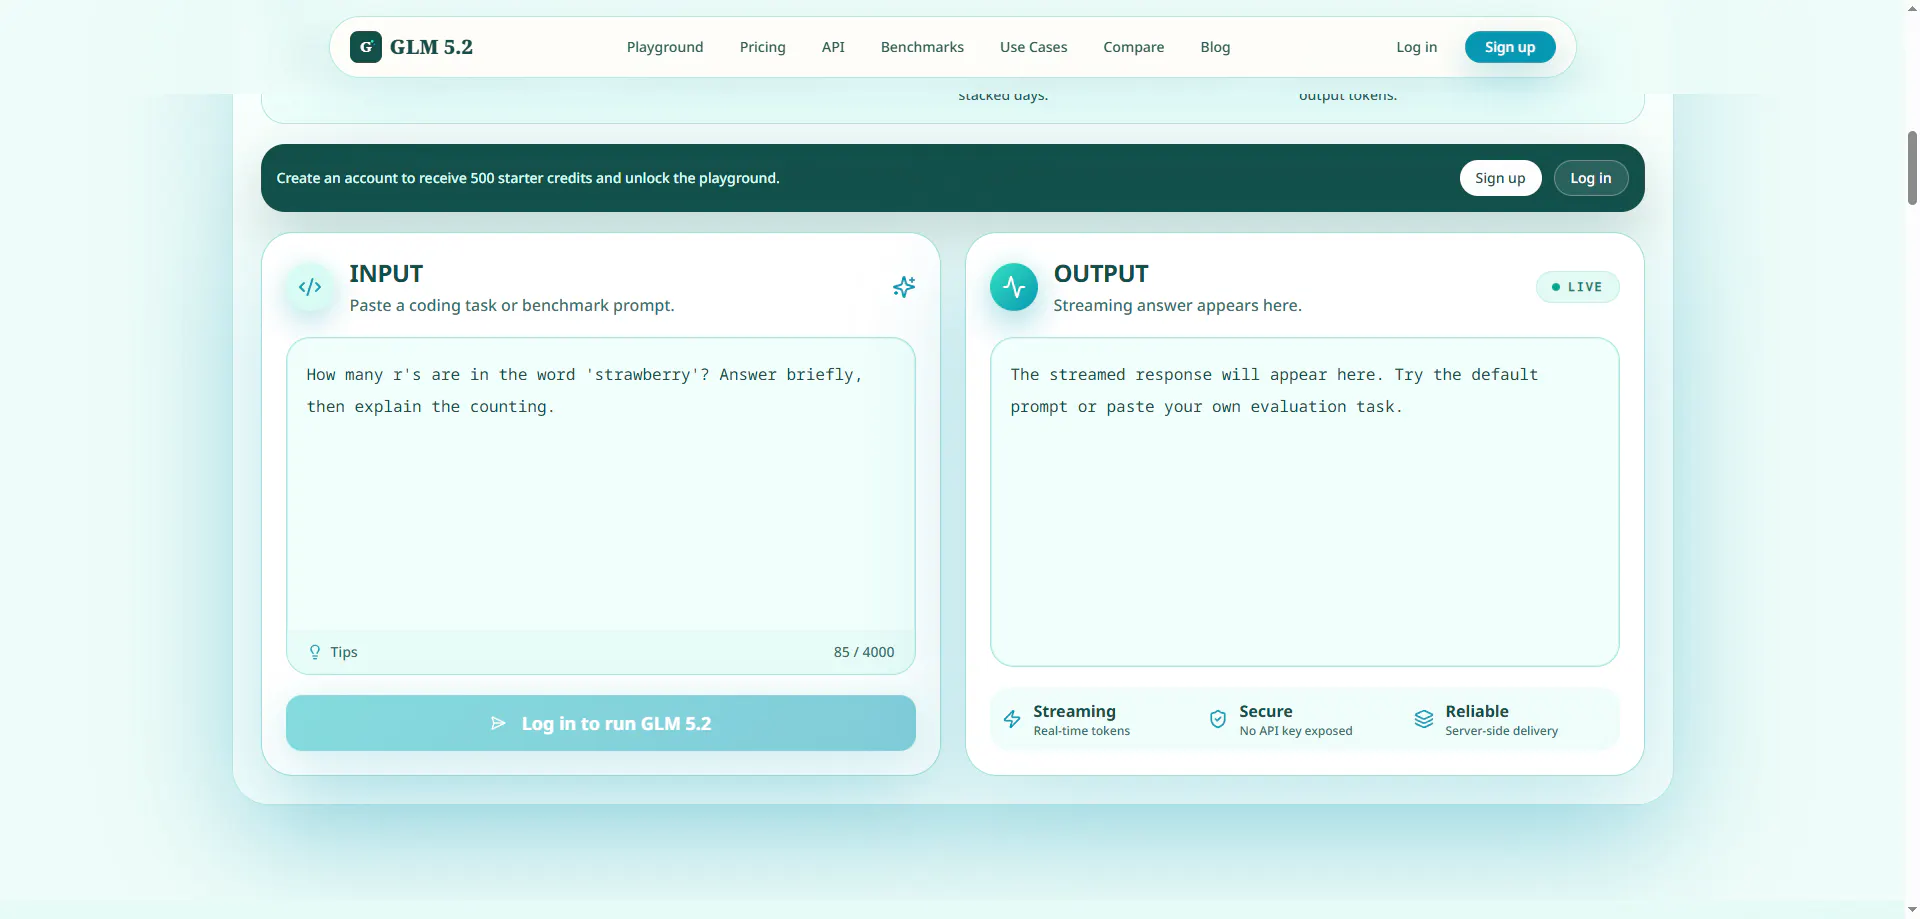Click the Tips label below the prompt
Screen dimensions: 1920x919
pyautogui.click(x=344, y=652)
